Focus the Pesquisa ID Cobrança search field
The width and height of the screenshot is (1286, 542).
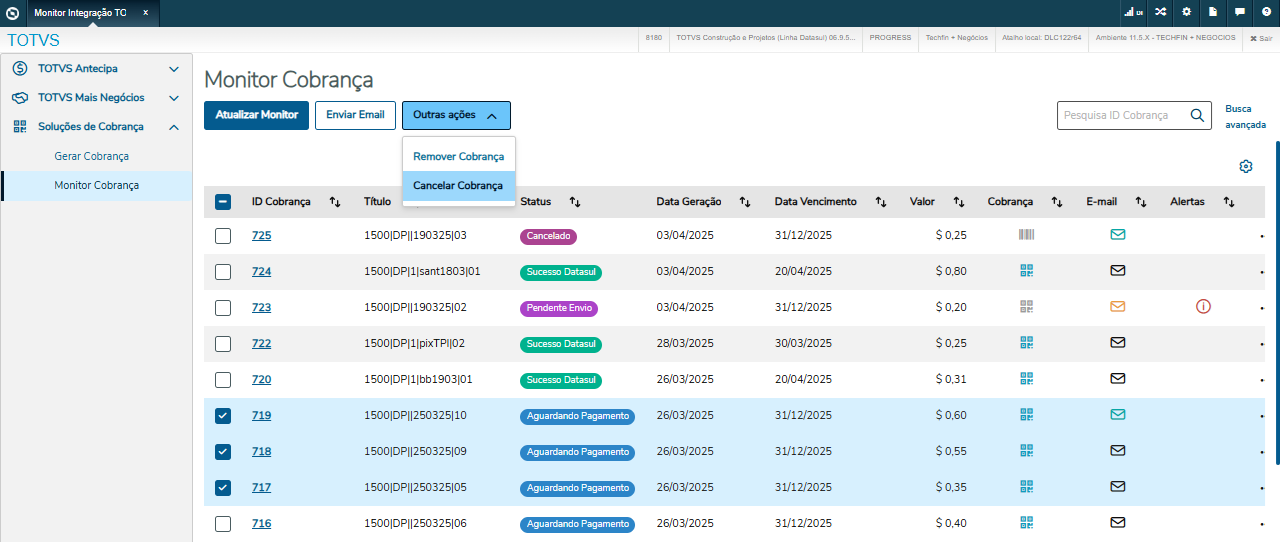(1123, 115)
